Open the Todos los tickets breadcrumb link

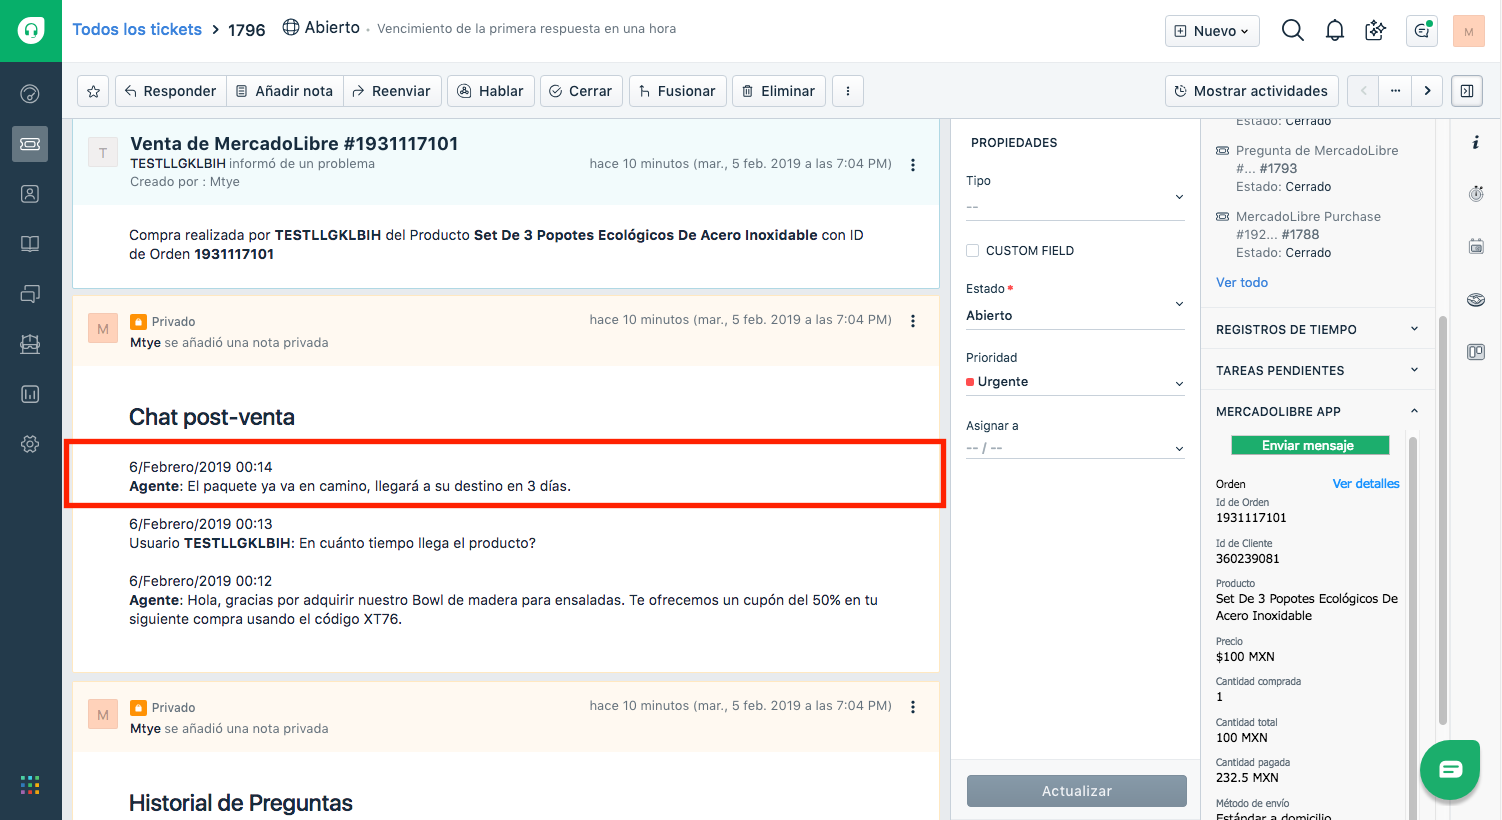pyautogui.click(x=137, y=29)
